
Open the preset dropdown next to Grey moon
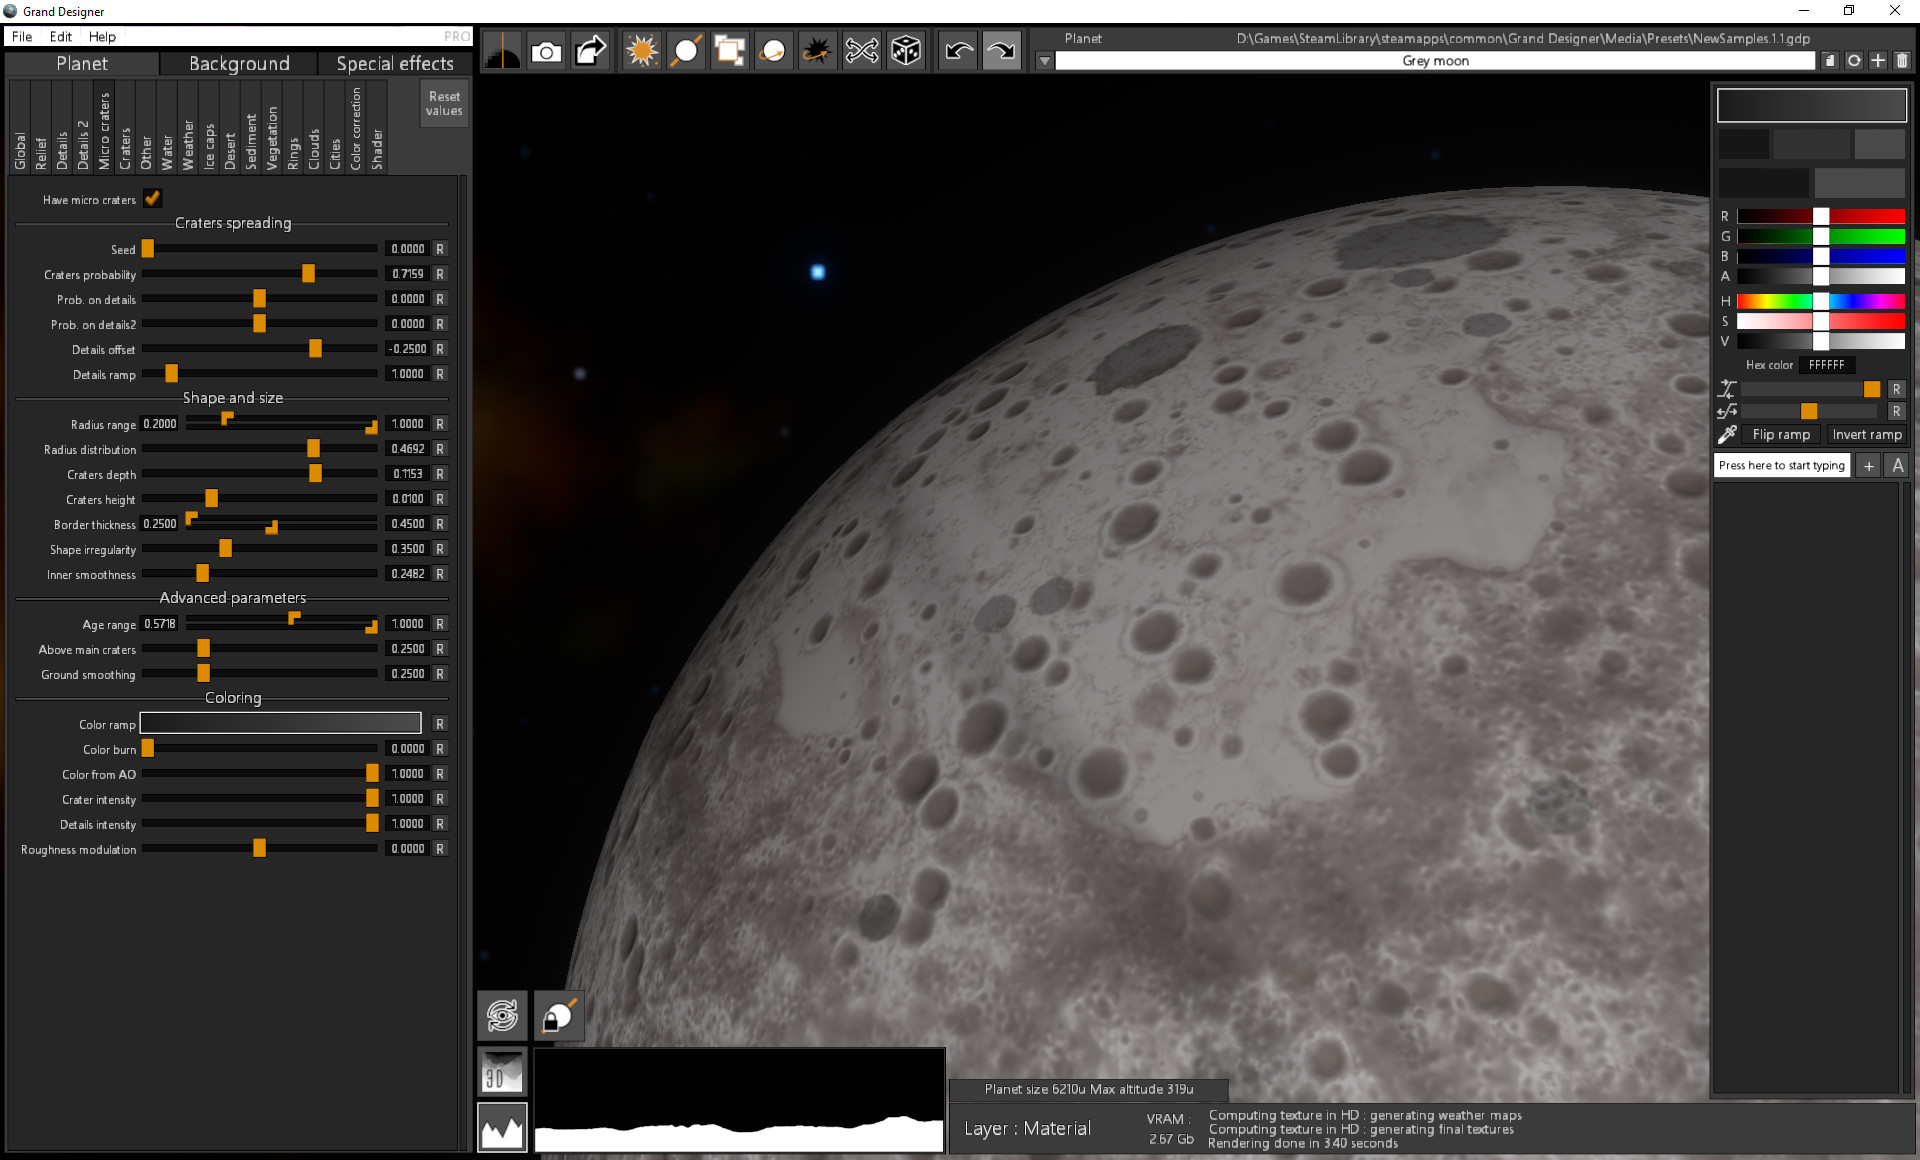[x=1044, y=60]
